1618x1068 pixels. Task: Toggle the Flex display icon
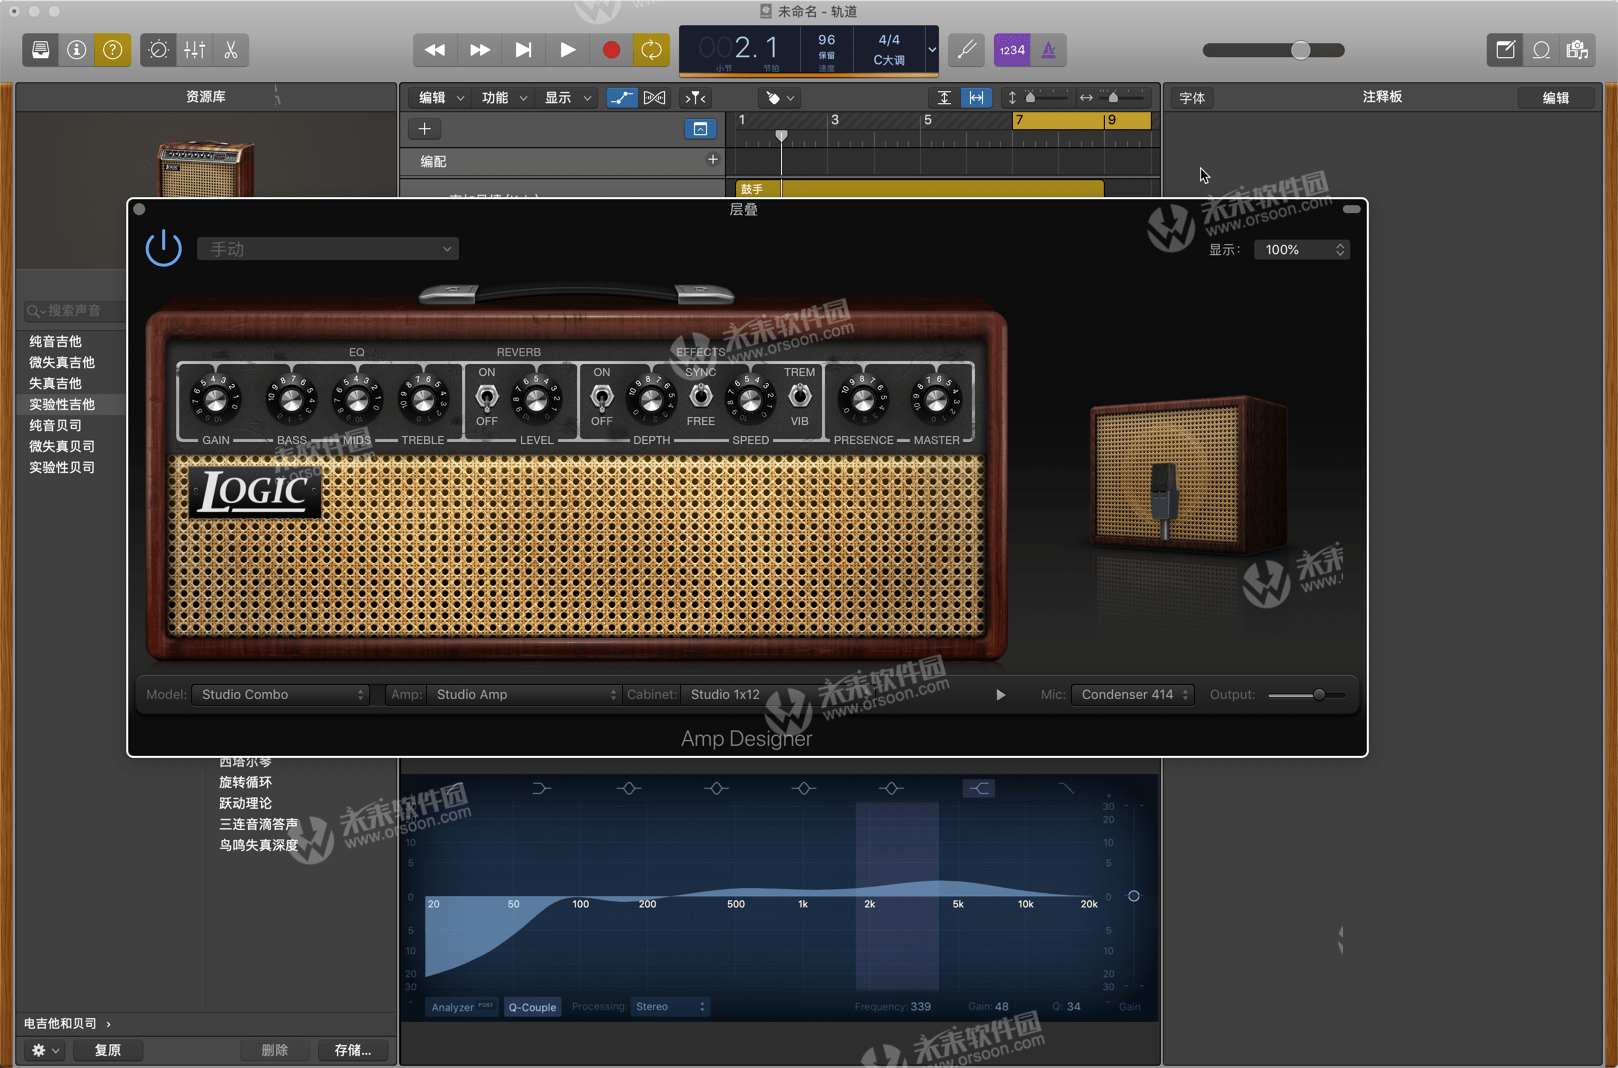click(655, 98)
